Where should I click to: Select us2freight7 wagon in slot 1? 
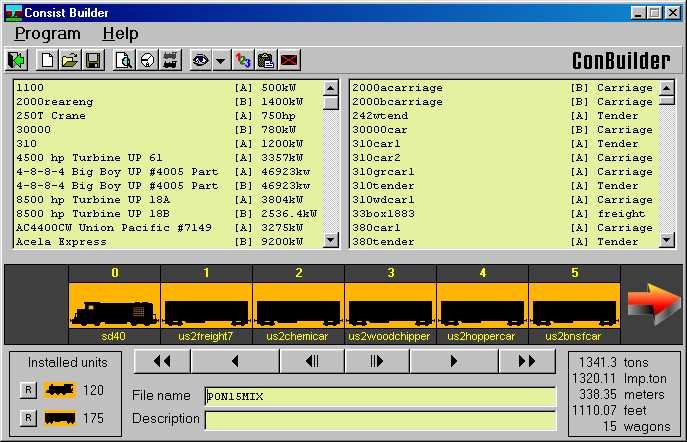[206, 305]
